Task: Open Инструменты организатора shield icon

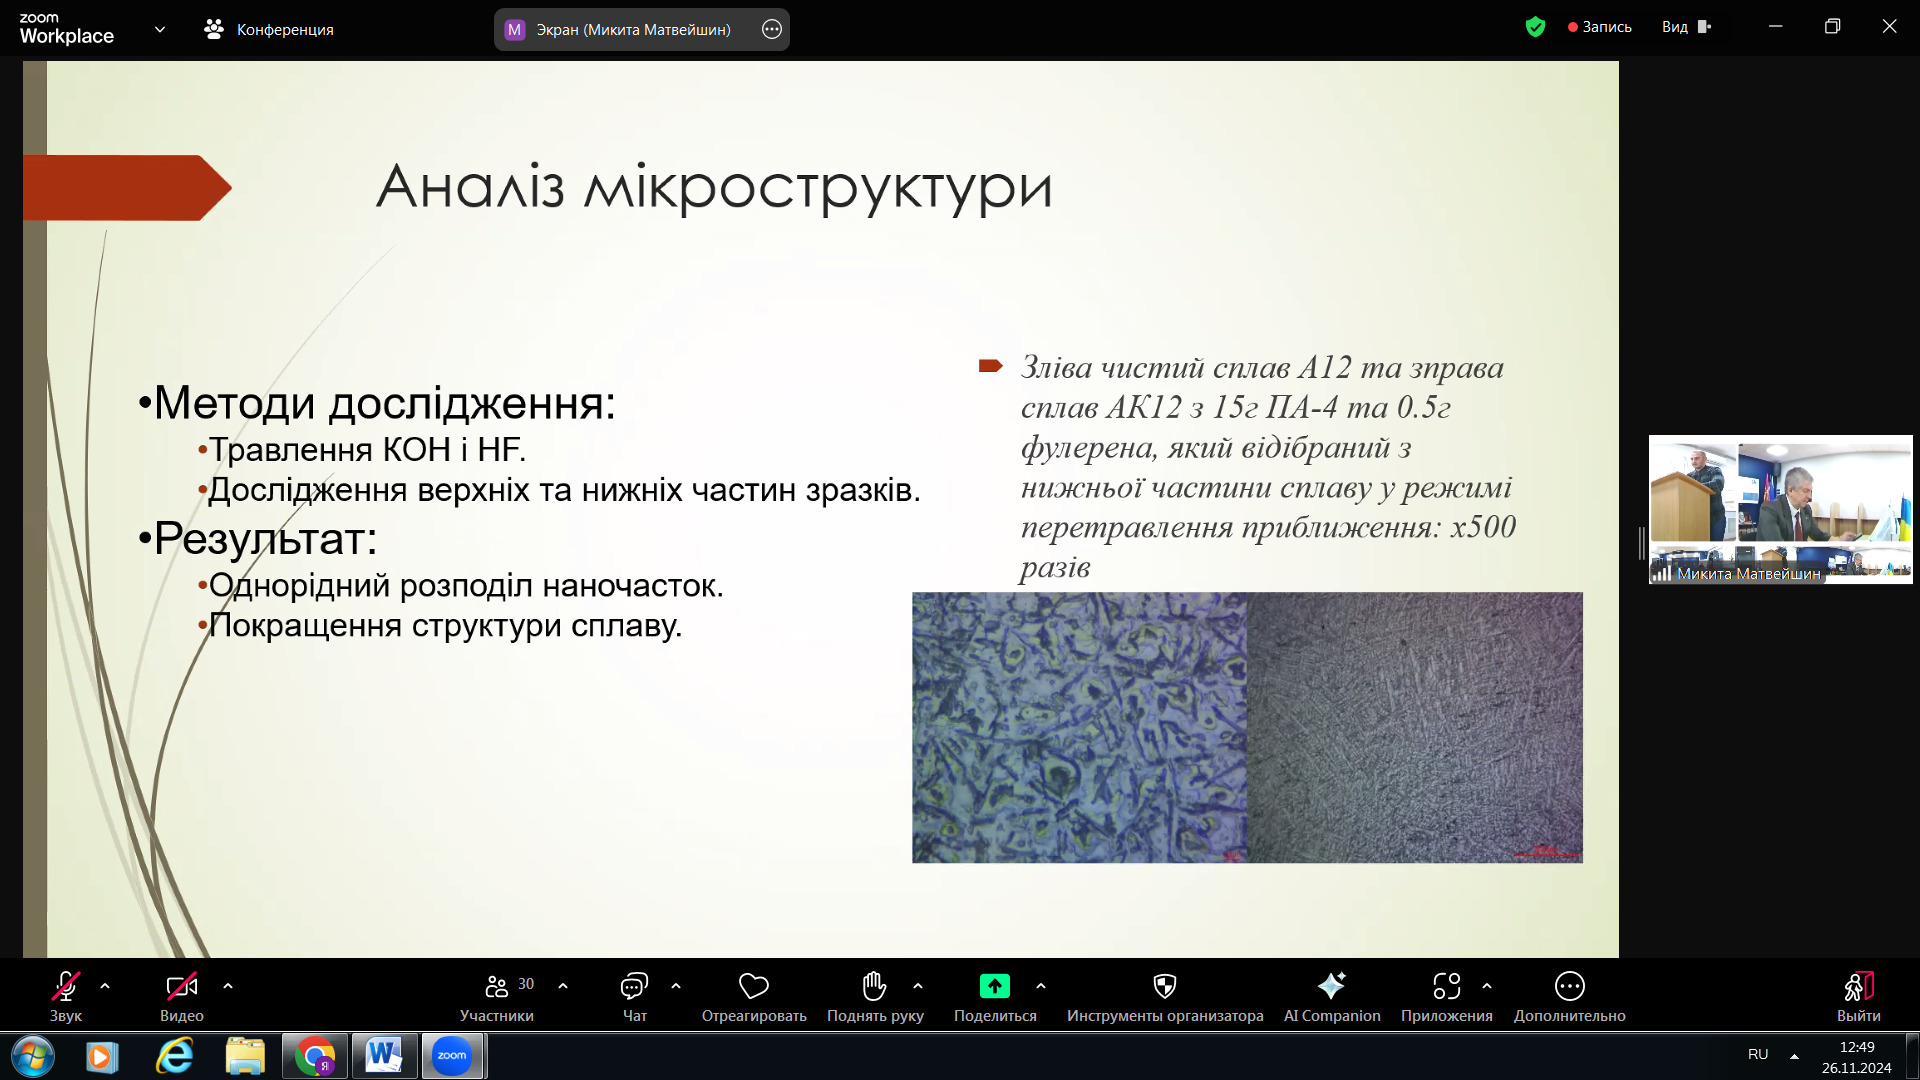Action: click(x=1164, y=987)
